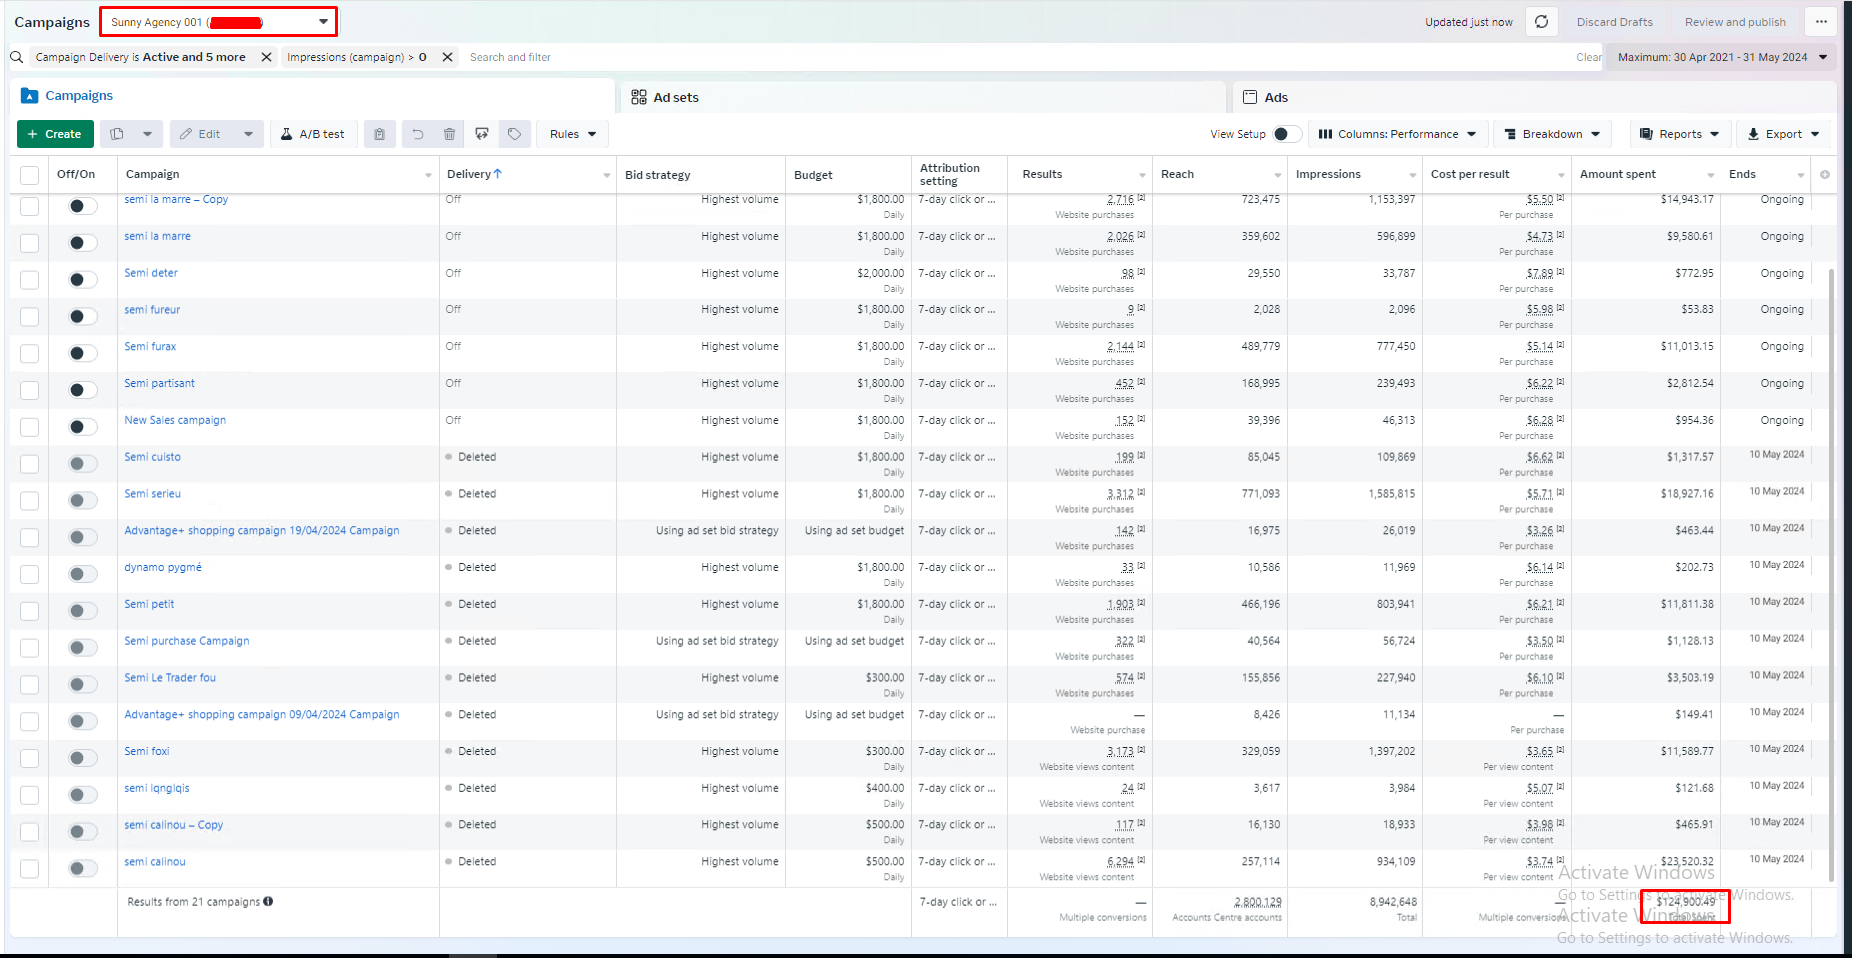1852x958 pixels.
Task: Toggle the View Setup switch
Action: pos(1287,134)
